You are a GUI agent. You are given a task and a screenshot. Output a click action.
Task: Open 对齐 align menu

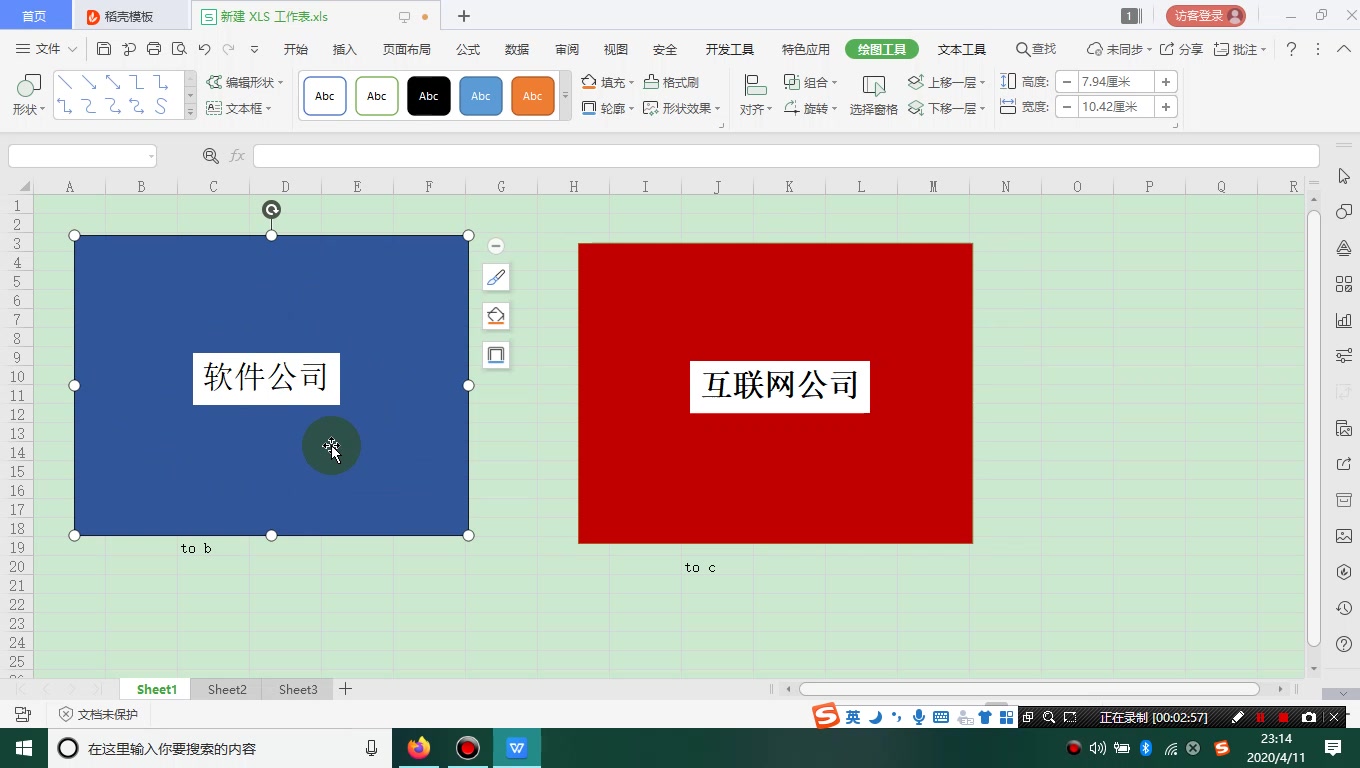pyautogui.click(x=755, y=96)
